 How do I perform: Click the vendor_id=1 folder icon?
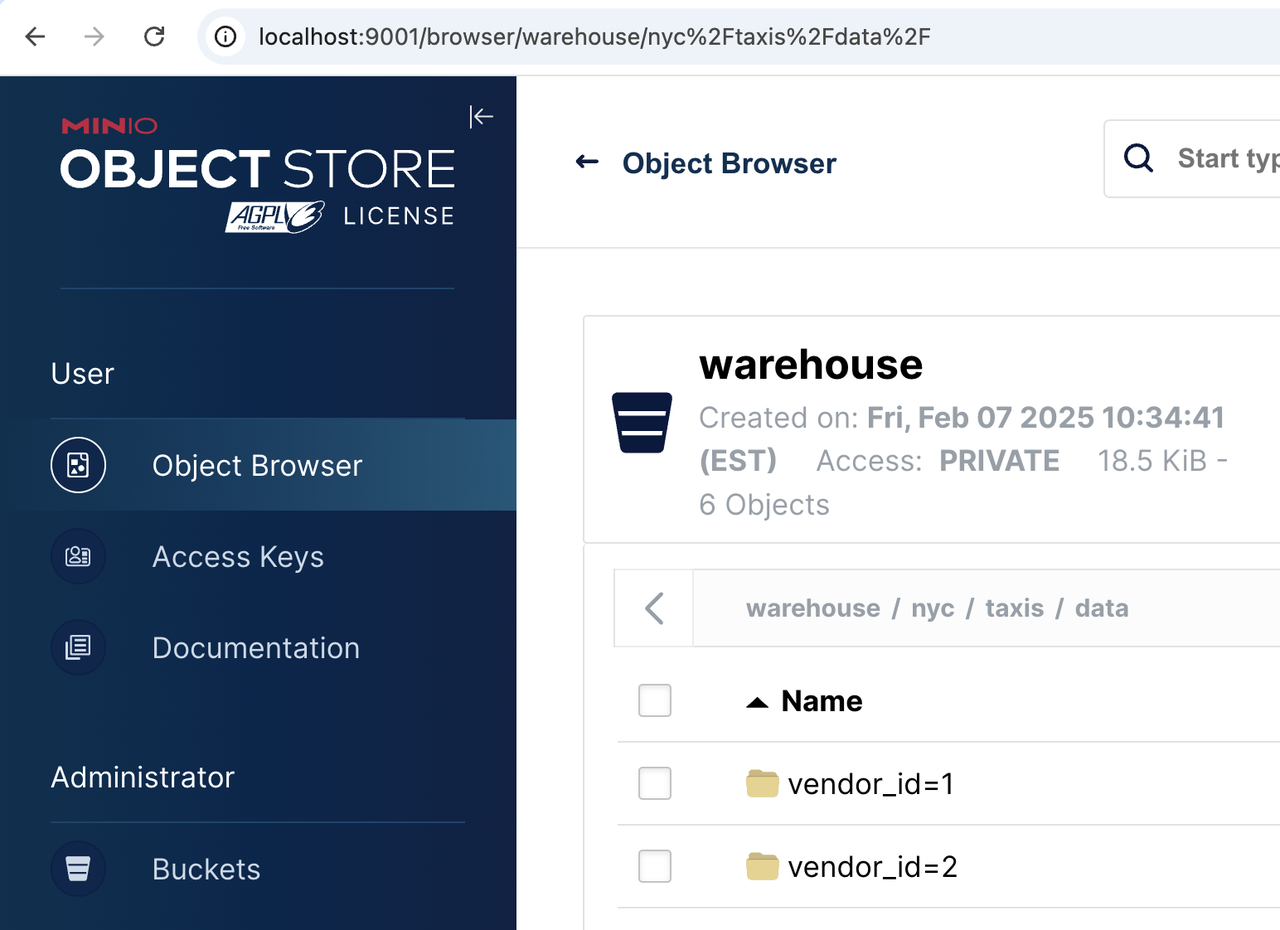point(762,784)
